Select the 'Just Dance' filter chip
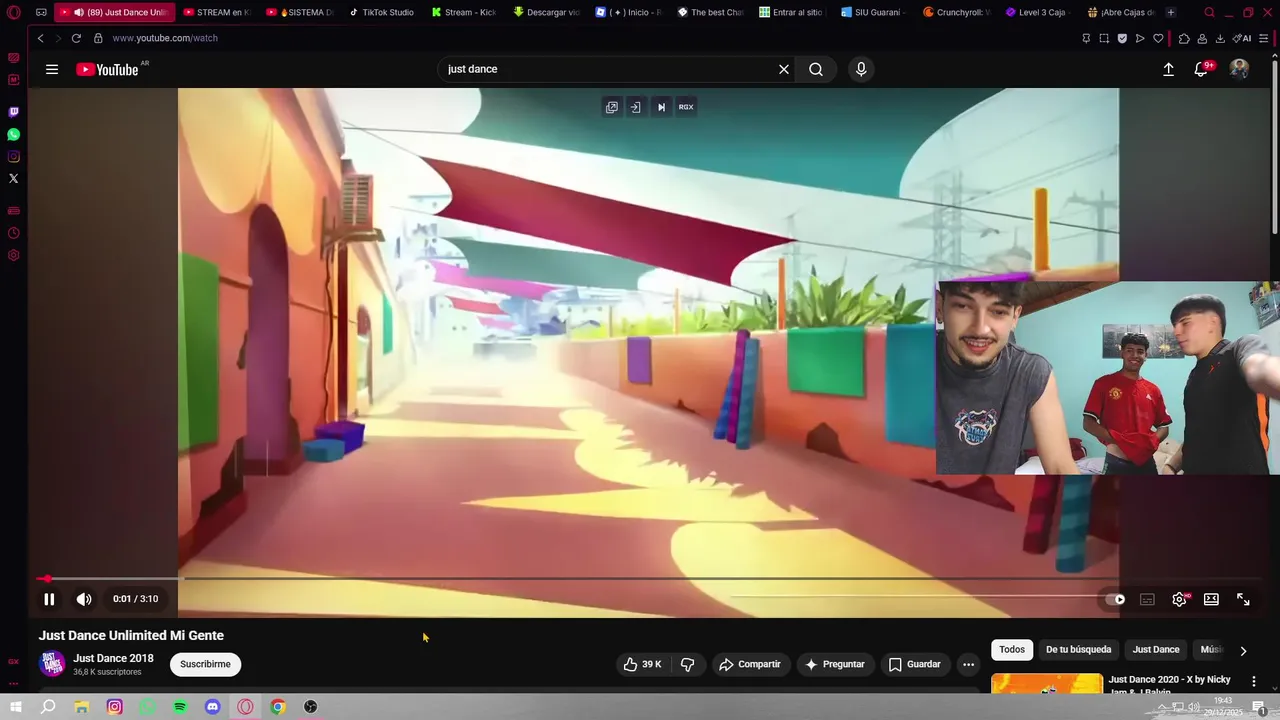This screenshot has height=720, width=1280. click(1156, 650)
